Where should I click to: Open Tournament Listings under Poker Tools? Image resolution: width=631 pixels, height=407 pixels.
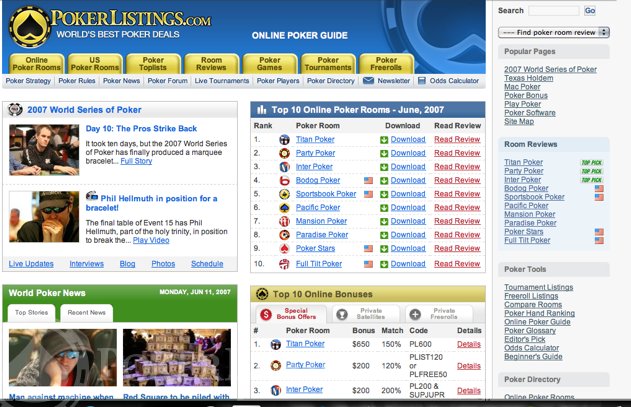539,287
